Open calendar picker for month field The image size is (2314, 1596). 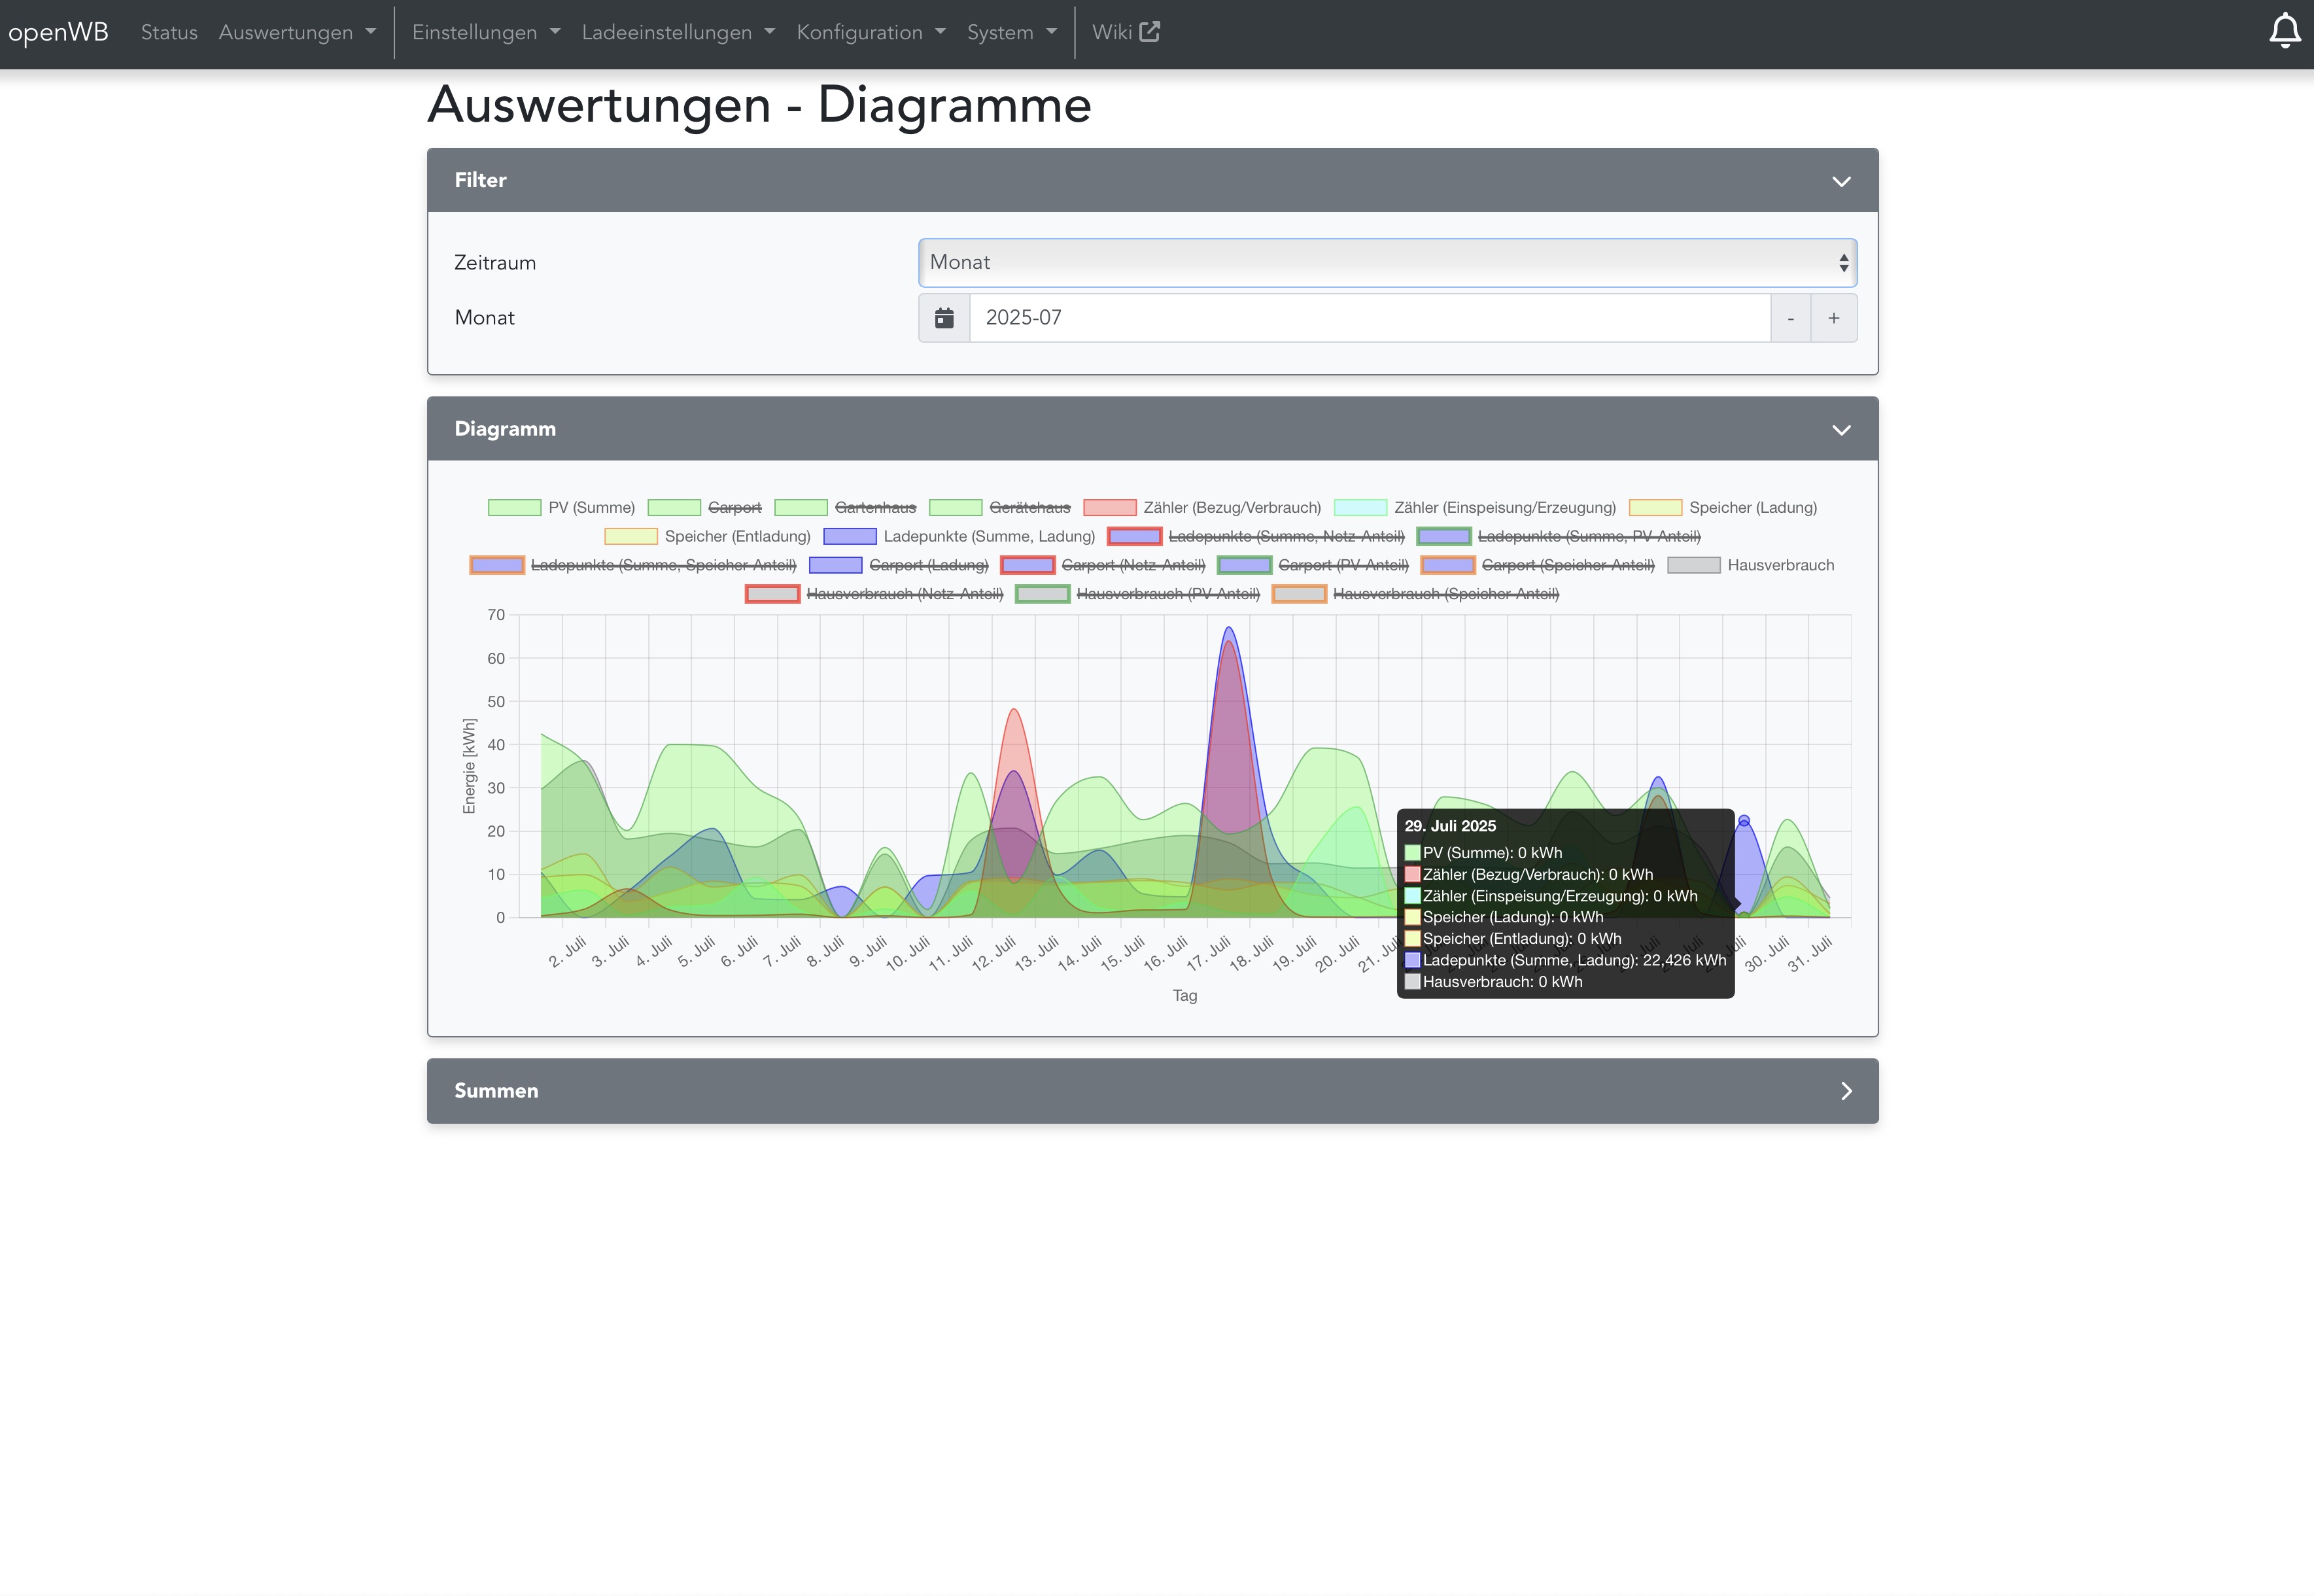(x=944, y=318)
